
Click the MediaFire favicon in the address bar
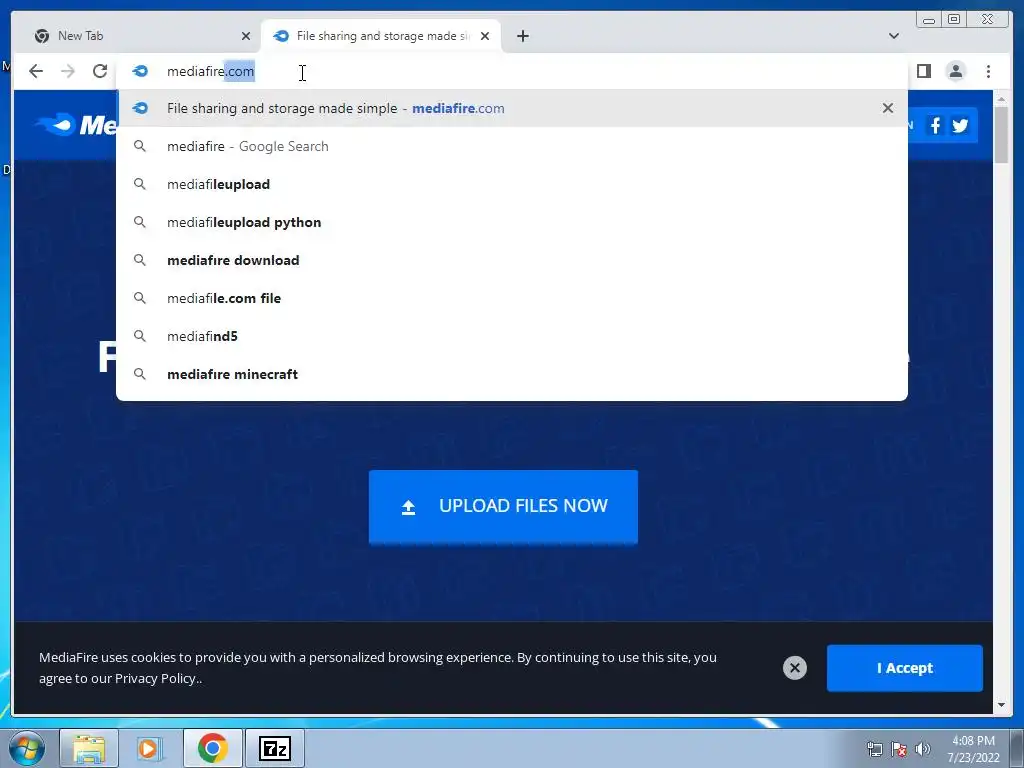pyautogui.click(x=140, y=71)
